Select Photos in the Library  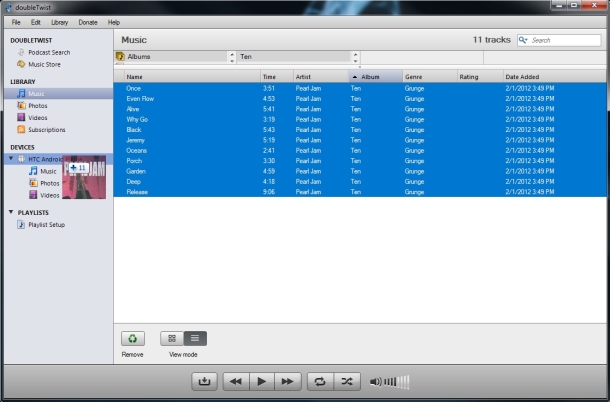(x=38, y=105)
